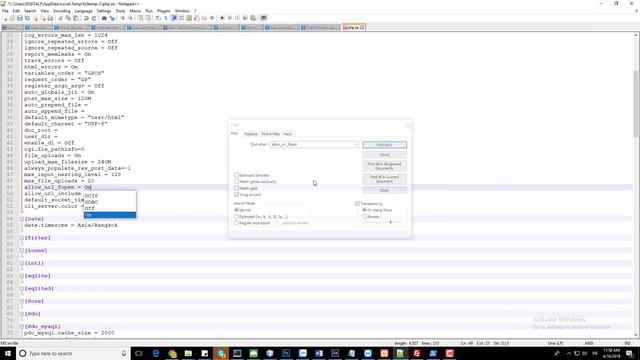640x360 pixels.
Task: Switch to the Find in Files tab
Action: coord(270,134)
